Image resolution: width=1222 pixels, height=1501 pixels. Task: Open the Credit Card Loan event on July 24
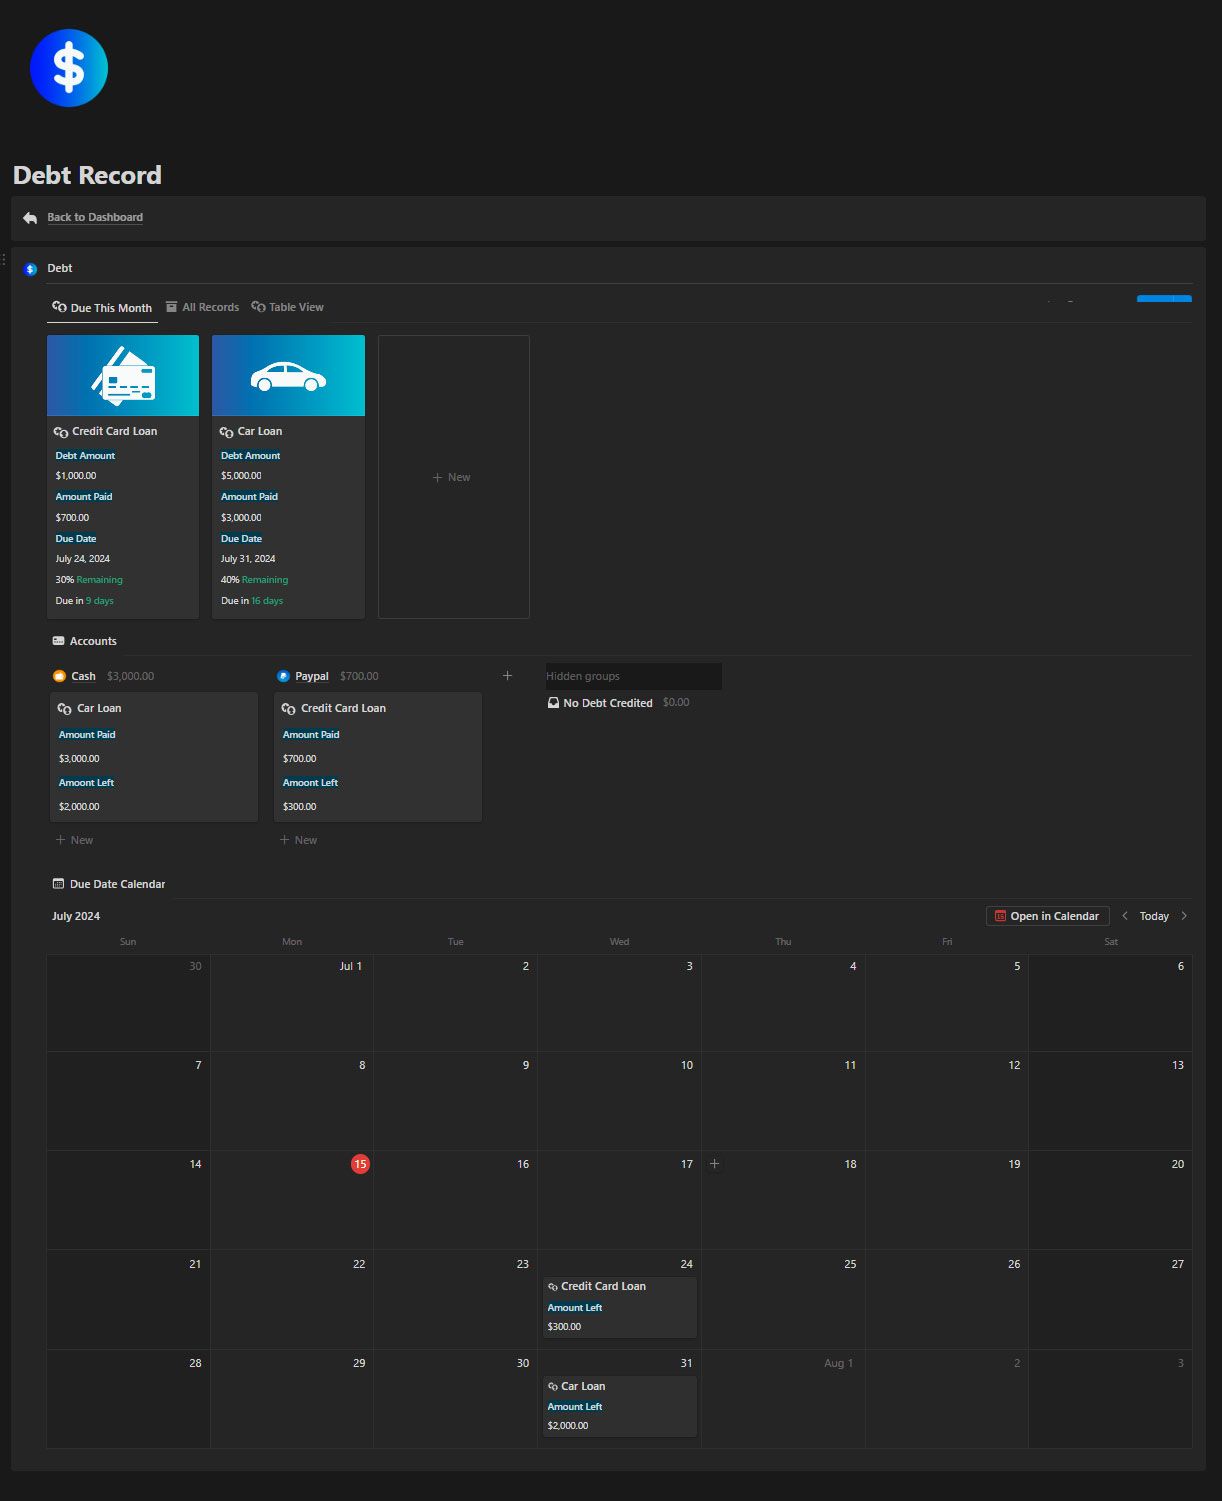click(x=620, y=1307)
